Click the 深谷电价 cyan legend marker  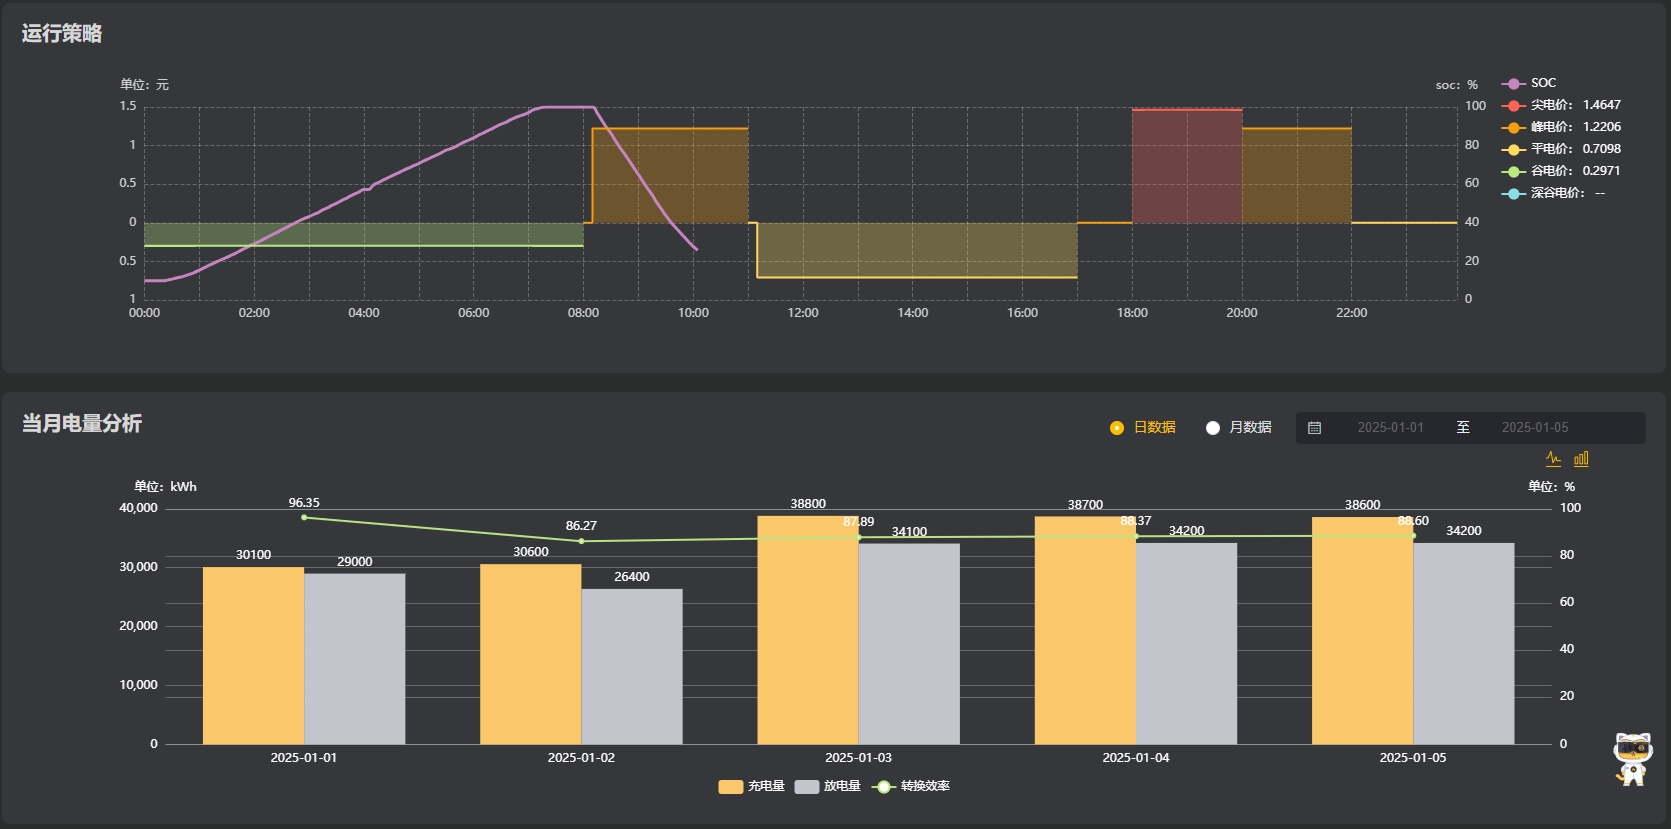point(1514,194)
